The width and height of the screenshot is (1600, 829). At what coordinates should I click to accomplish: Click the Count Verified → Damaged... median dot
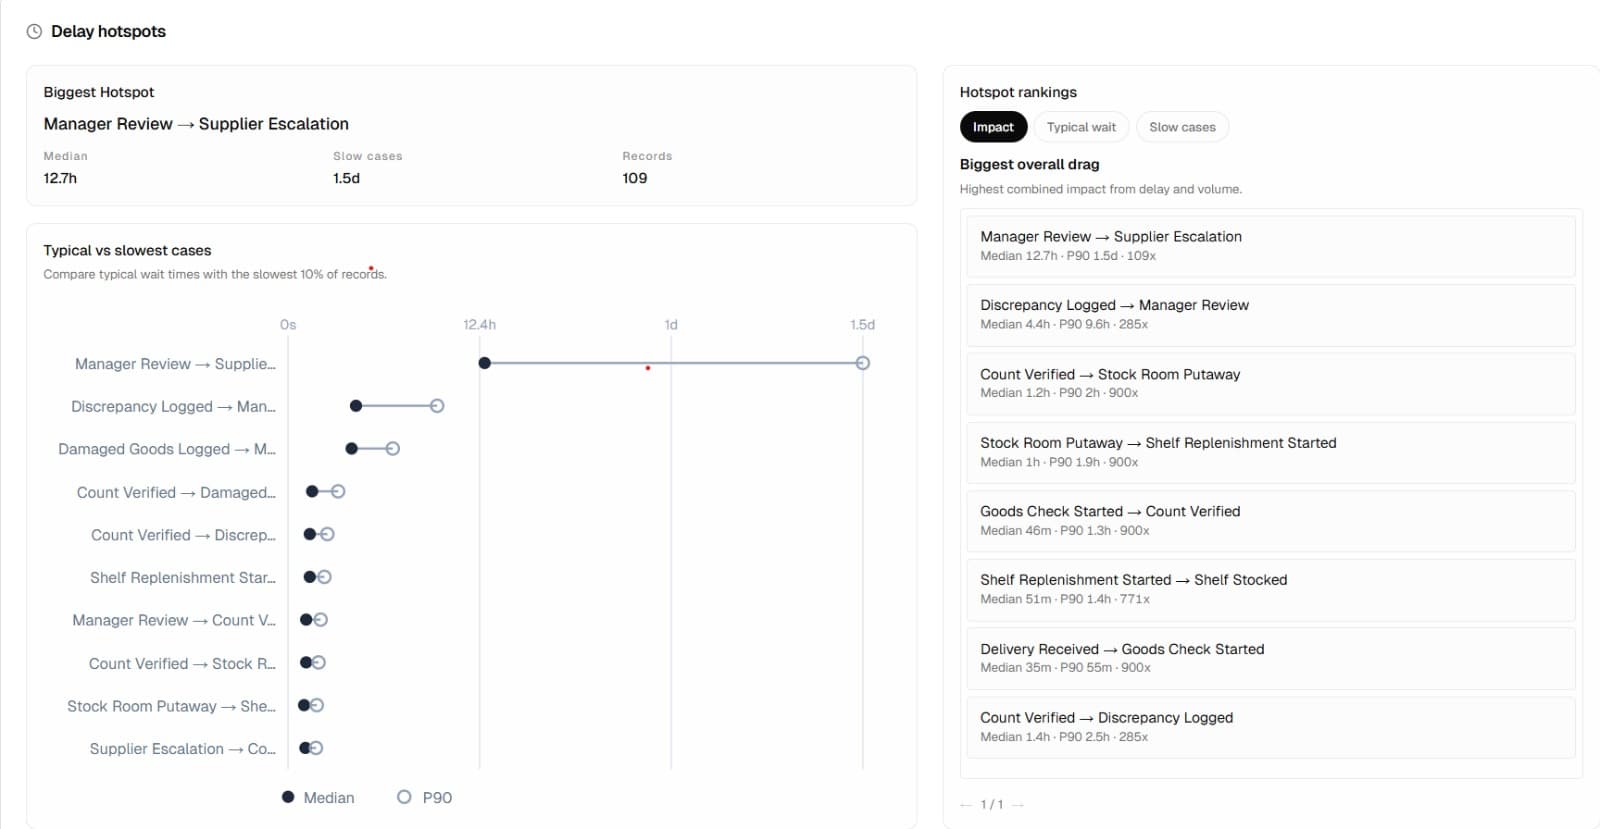click(312, 492)
